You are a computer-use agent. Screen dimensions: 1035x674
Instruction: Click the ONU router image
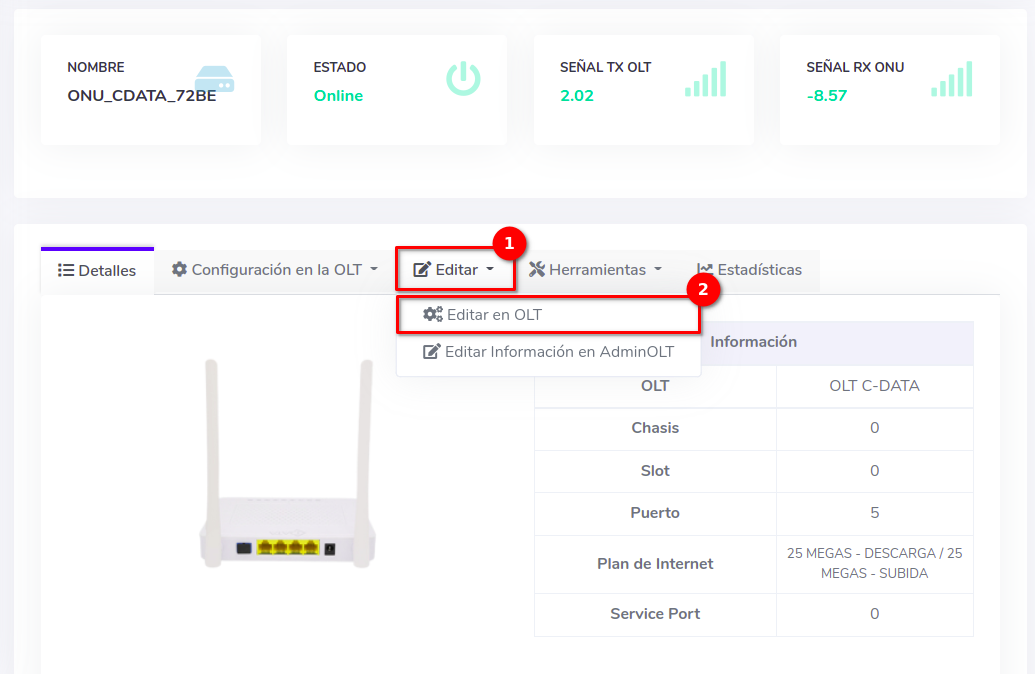(288, 465)
